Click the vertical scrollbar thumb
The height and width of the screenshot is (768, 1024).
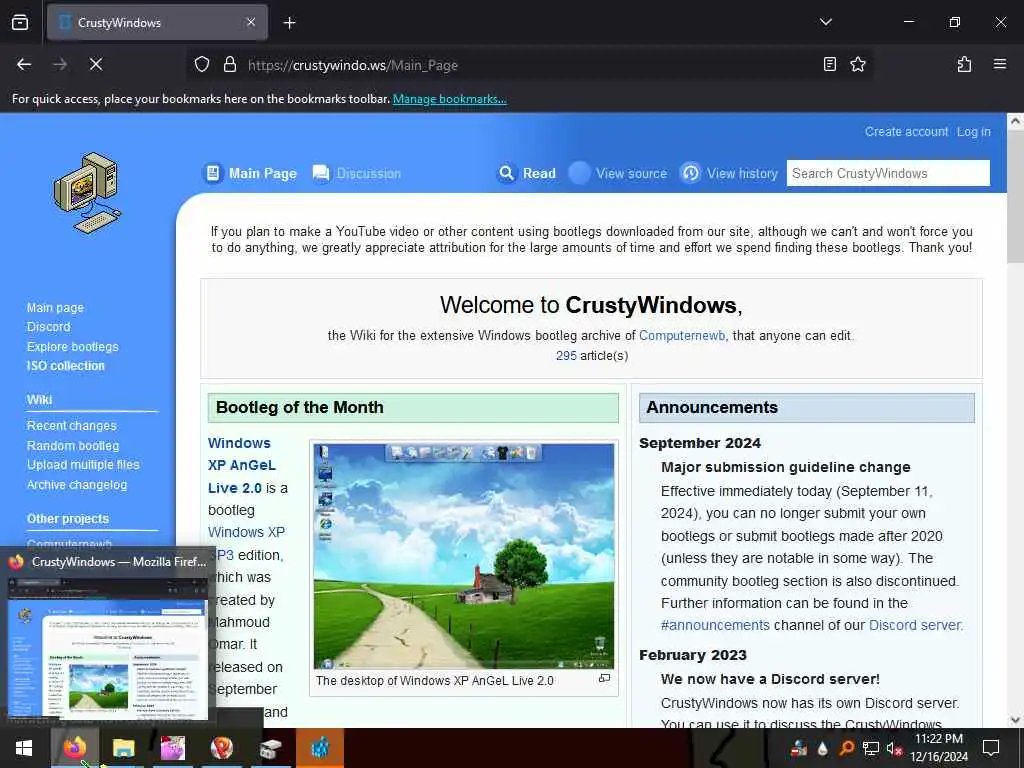pyautogui.click(x=1015, y=197)
